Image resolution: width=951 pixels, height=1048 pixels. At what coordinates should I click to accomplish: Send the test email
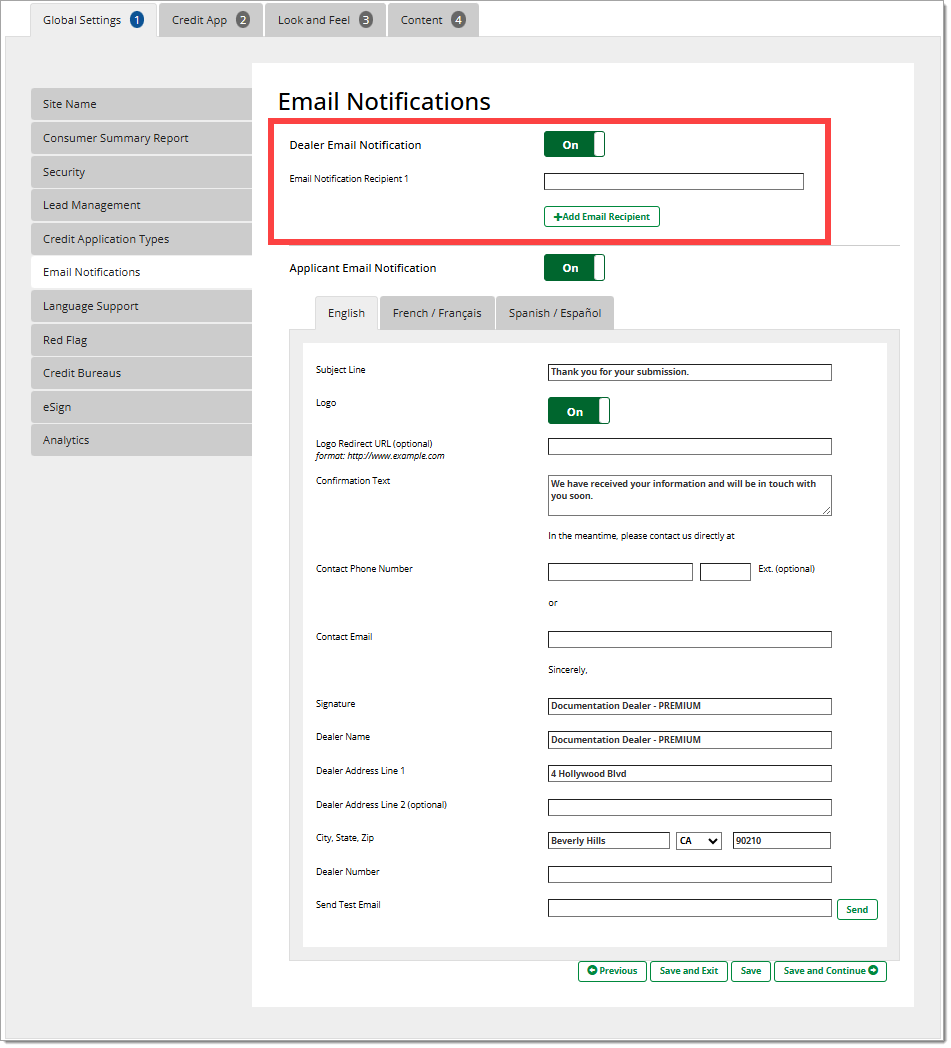tap(857, 910)
